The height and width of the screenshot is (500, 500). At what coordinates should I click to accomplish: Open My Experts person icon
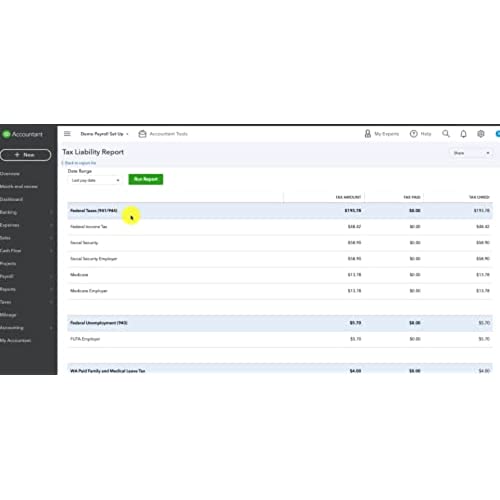pos(368,134)
